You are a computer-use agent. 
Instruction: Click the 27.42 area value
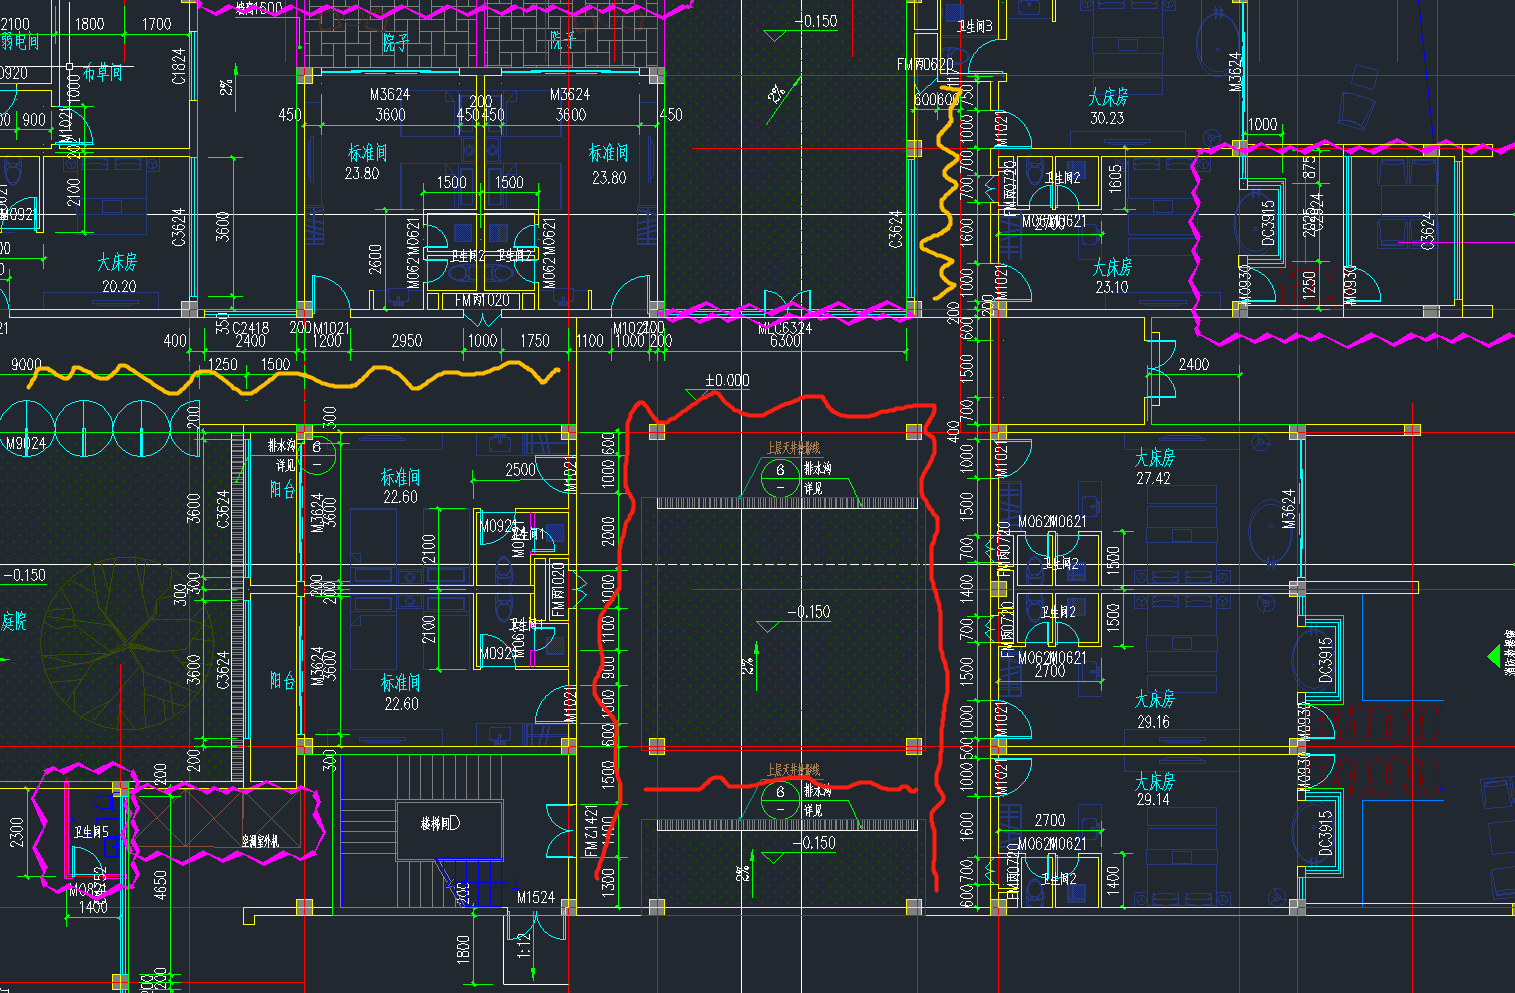[x=1153, y=479]
